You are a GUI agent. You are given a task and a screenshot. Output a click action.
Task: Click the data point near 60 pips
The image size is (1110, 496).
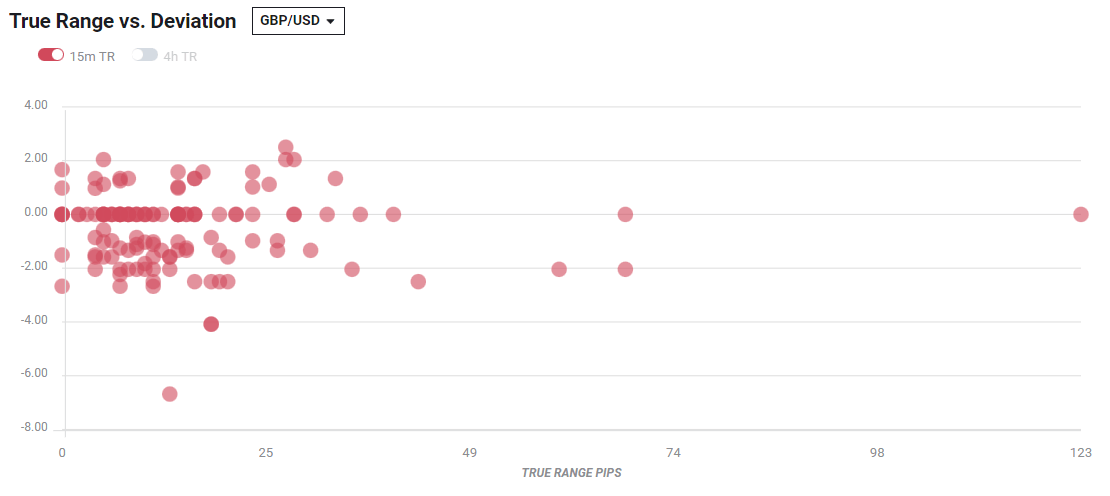click(x=559, y=269)
